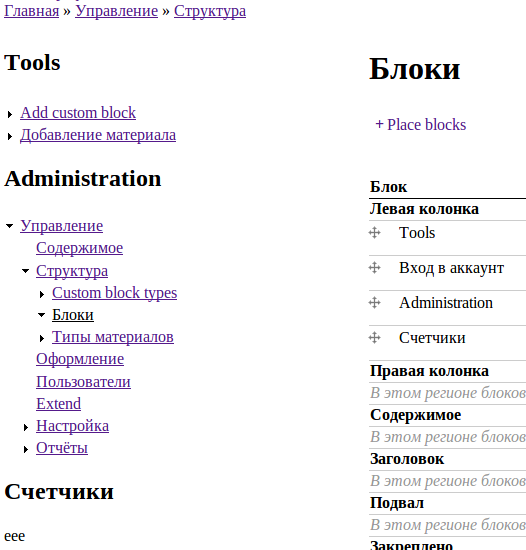Click the drag handle beside Вход в аккаунт

pos(375,268)
